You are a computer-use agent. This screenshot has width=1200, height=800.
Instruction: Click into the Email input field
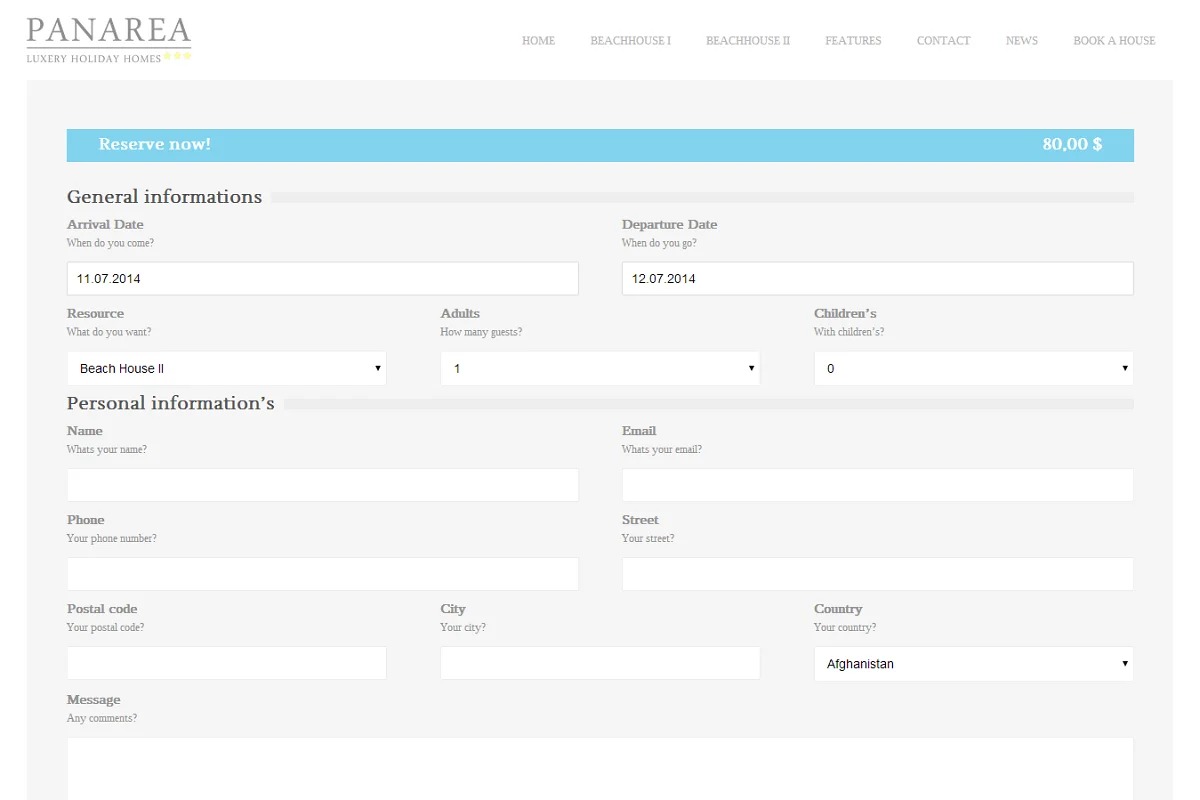[877, 485]
